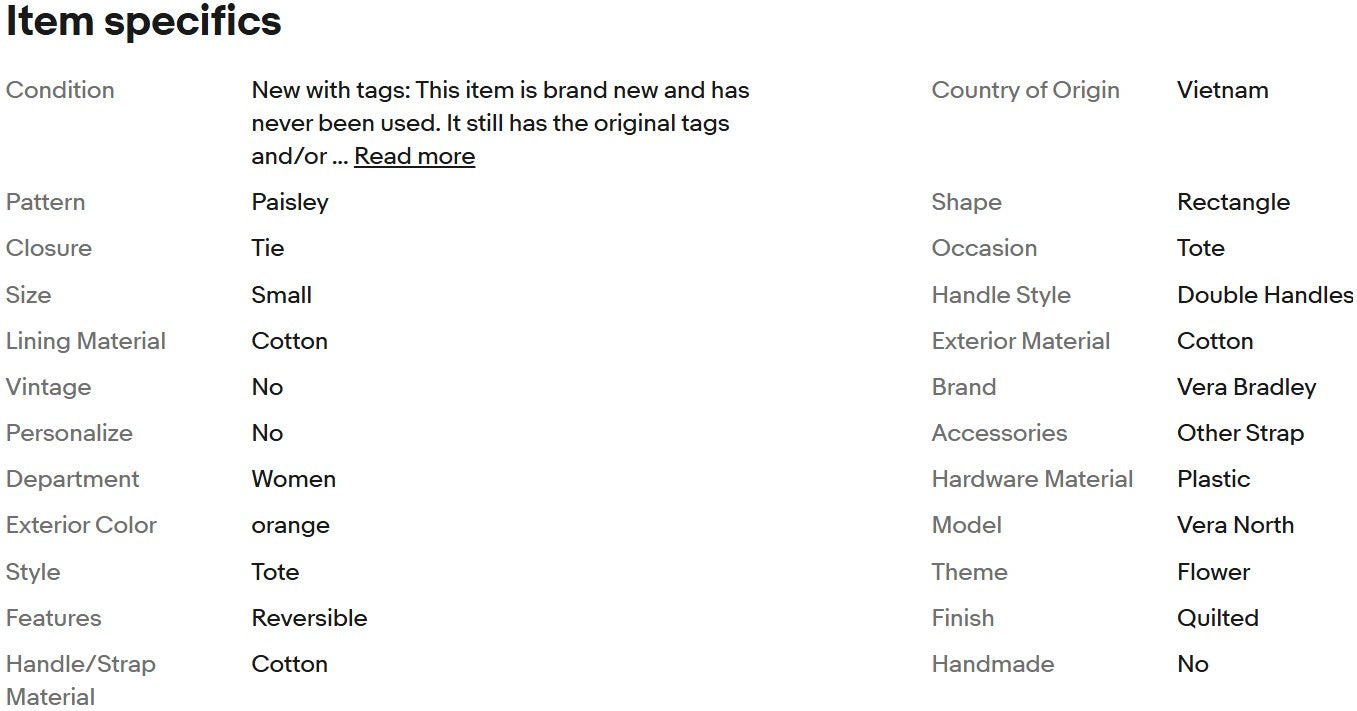Click the Item specifics heading
Screen dimensions: 1357x711
click(x=144, y=21)
